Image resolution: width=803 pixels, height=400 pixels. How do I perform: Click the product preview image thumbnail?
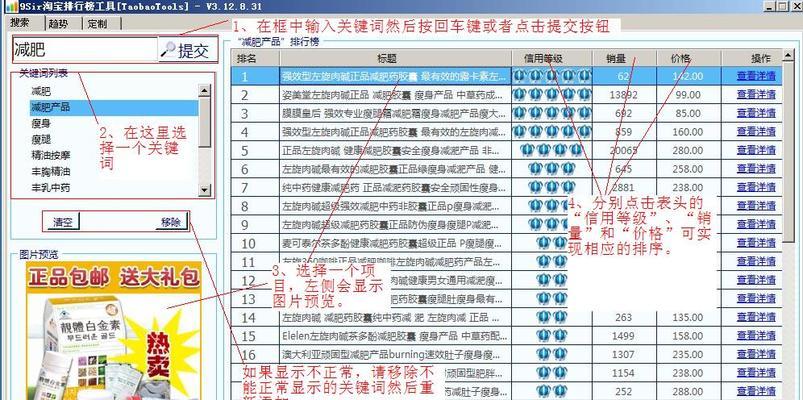click(113, 330)
